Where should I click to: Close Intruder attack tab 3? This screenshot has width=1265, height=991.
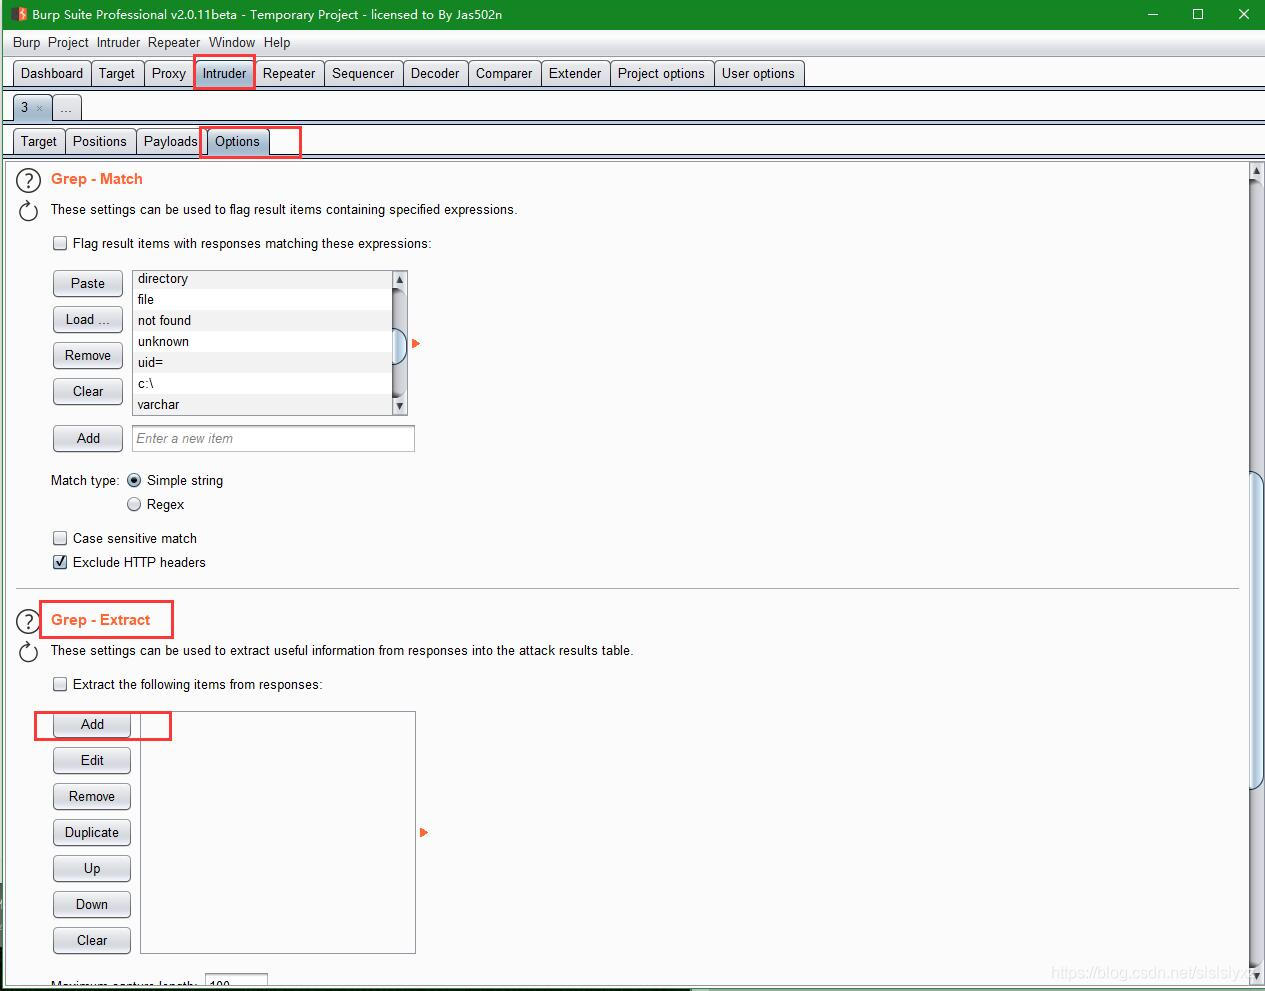(x=39, y=108)
